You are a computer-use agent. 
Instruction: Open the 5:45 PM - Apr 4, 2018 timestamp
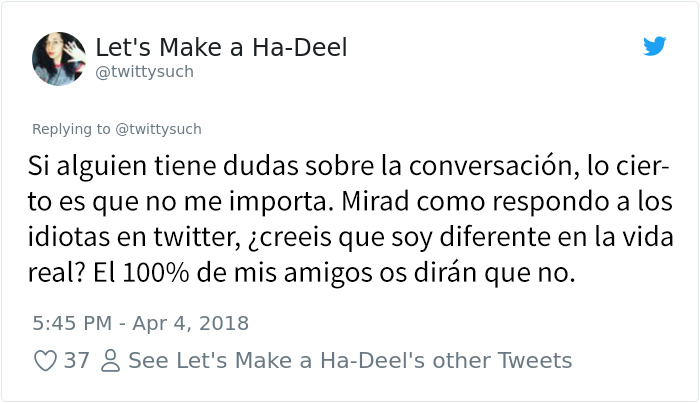tap(141, 324)
